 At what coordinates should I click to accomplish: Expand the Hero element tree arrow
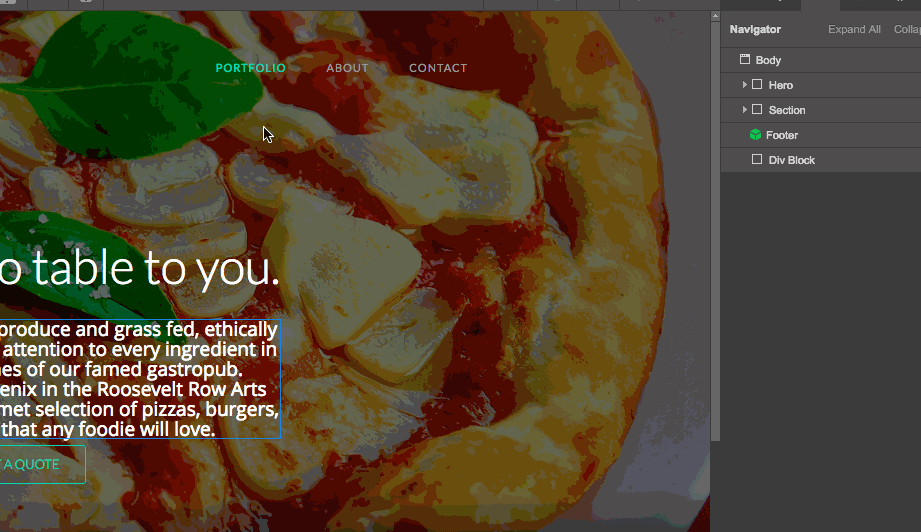click(744, 85)
